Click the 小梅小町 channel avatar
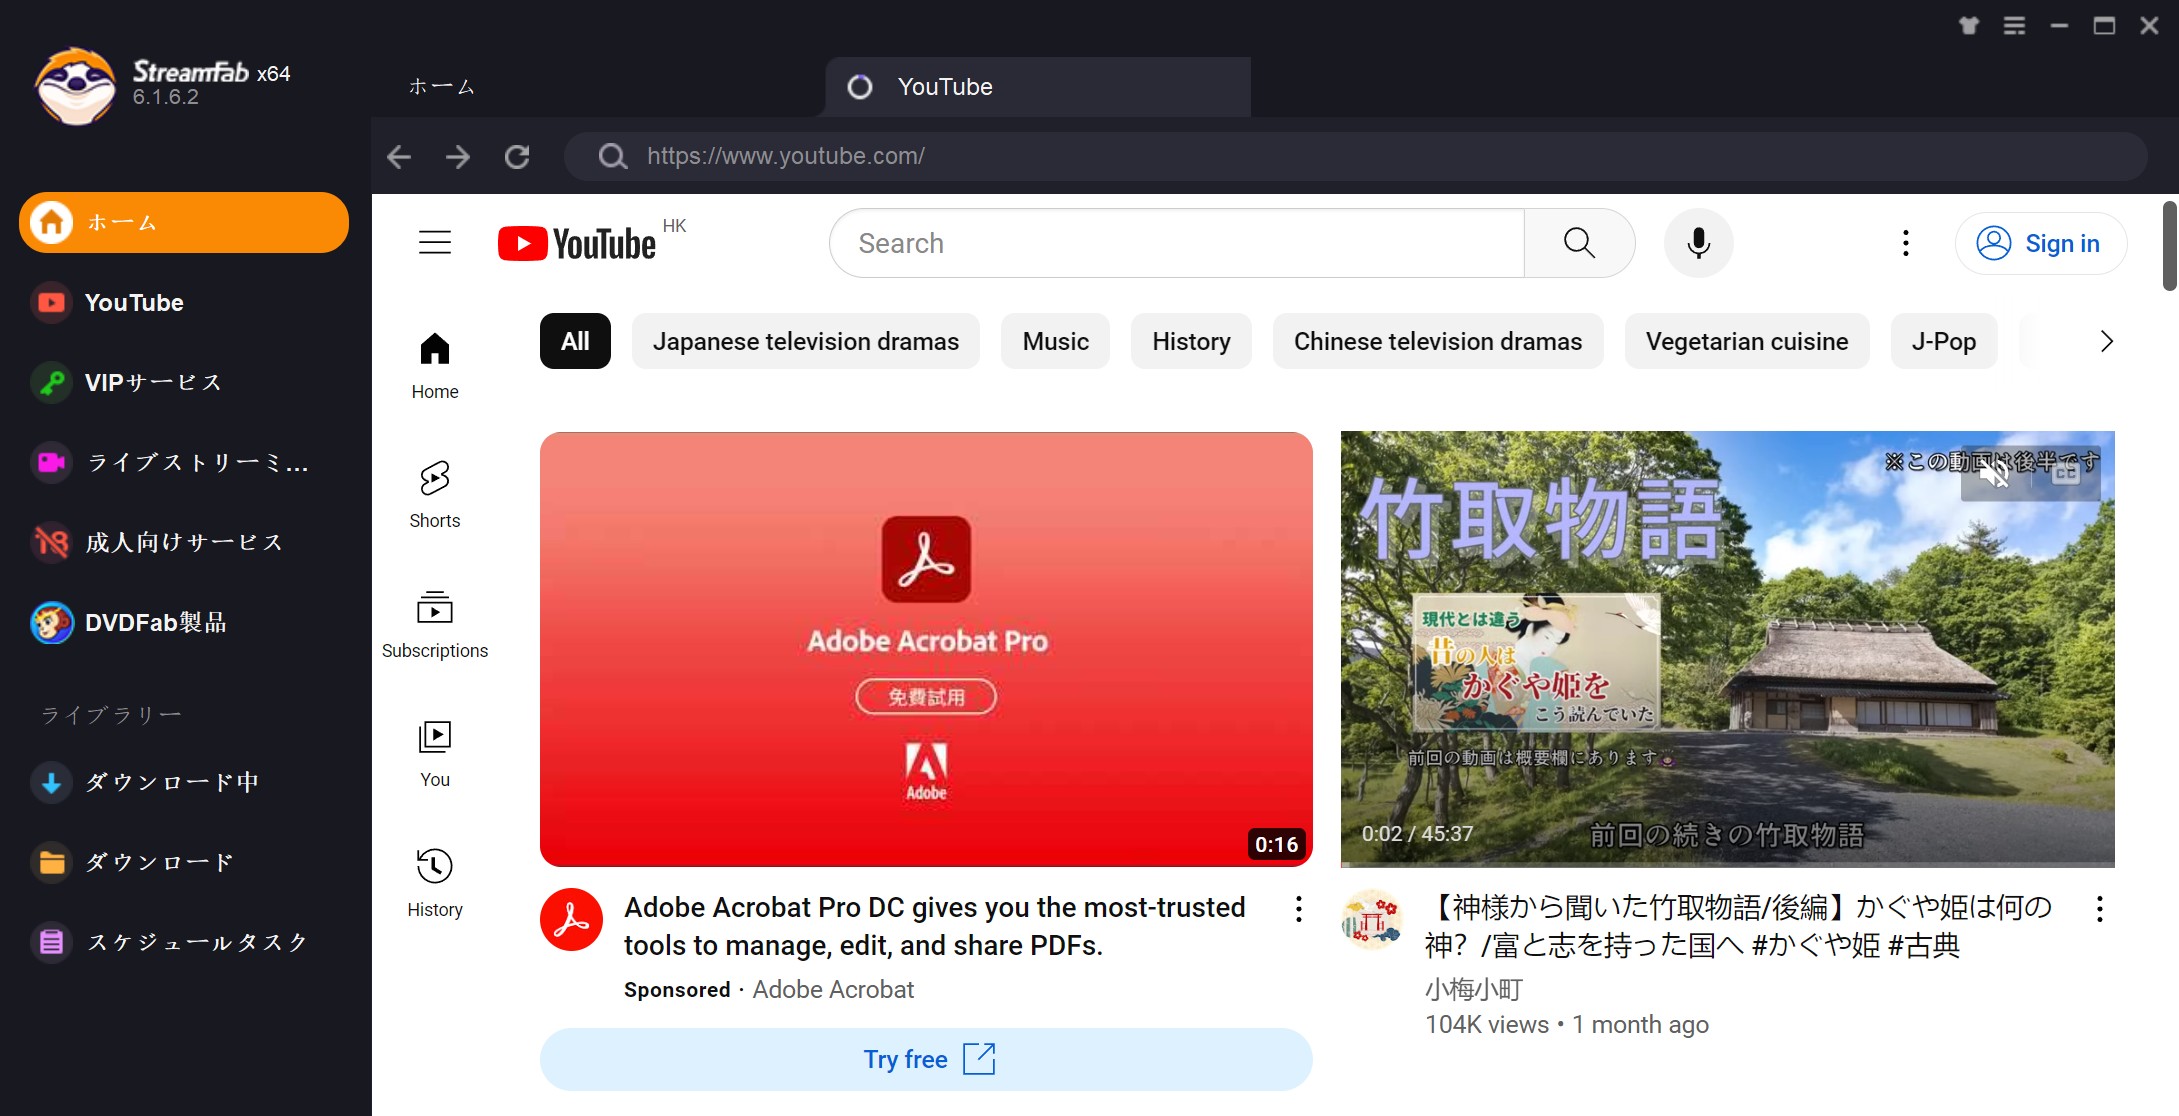The image size is (2179, 1116). 1372,920
